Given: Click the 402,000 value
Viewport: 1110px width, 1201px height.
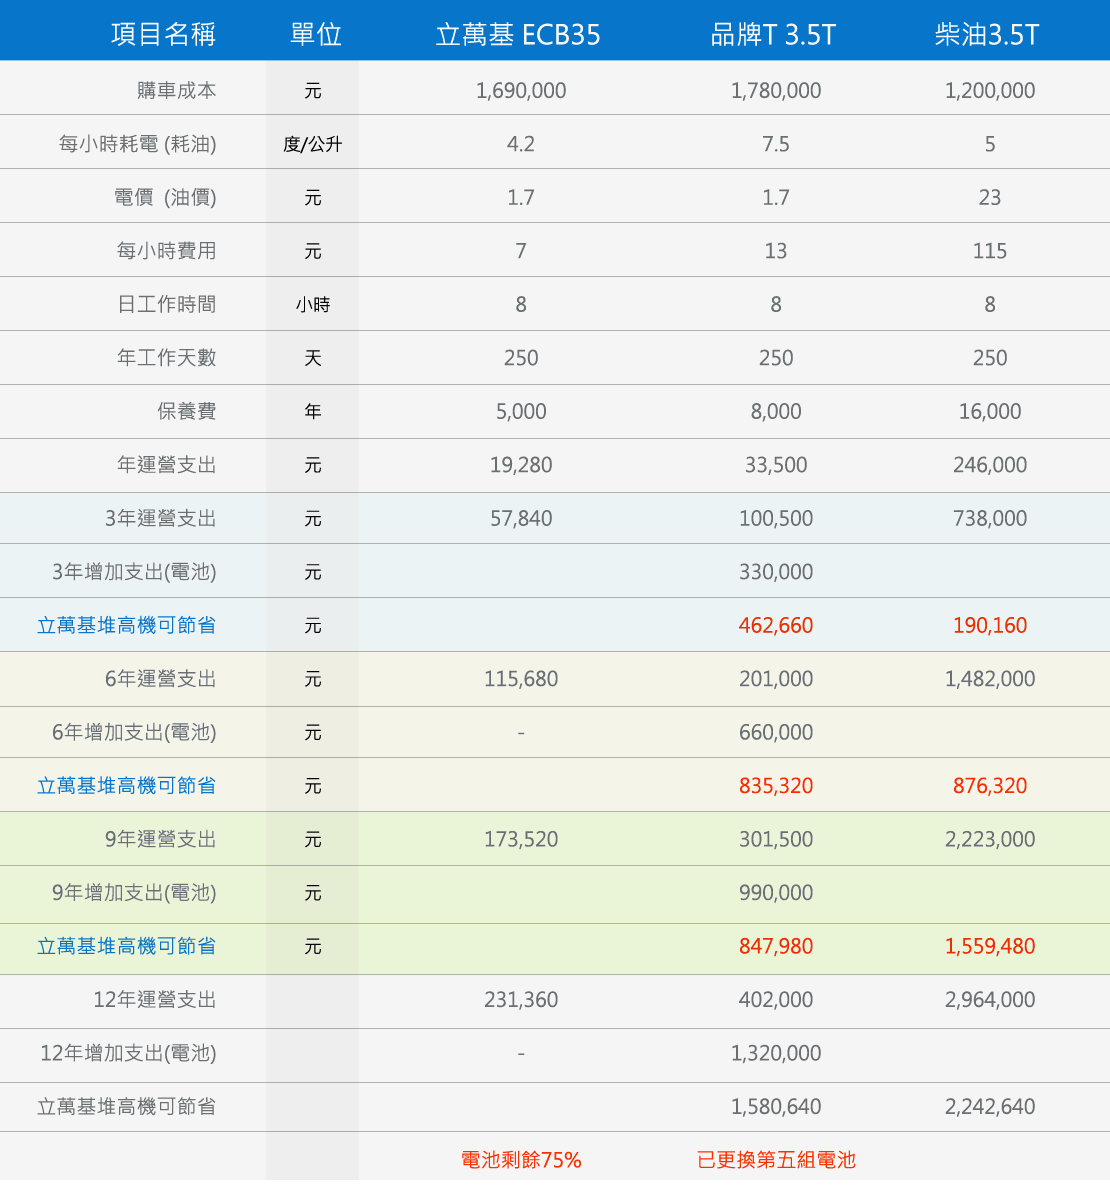Looking at the screenshot, I should 776,1000.
